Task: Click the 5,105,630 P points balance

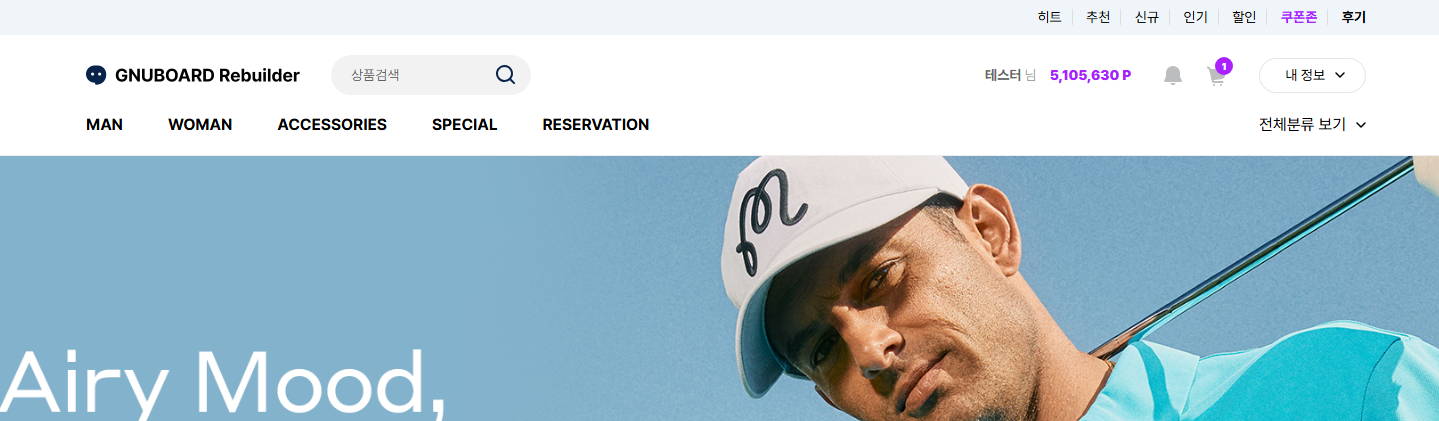Action: (x=1090, y=75)
